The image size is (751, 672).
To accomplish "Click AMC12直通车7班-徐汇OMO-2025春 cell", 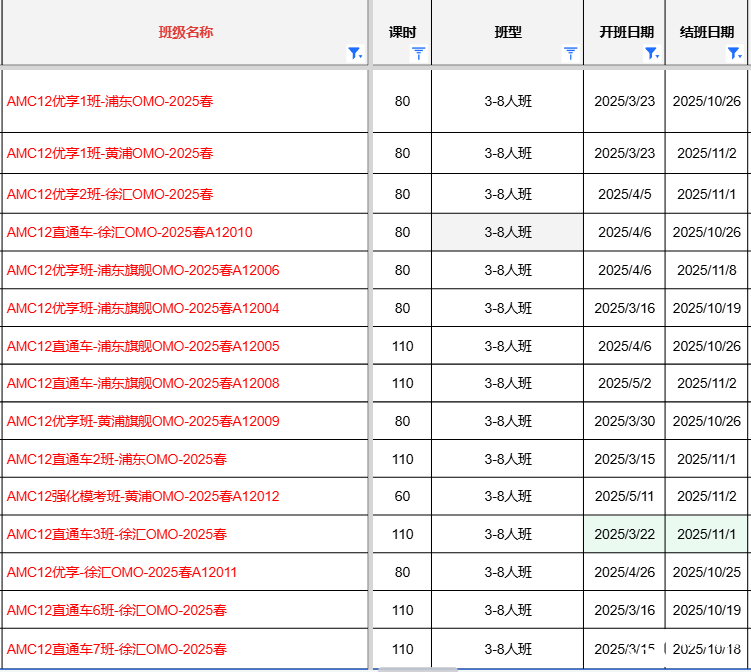I will [185, 649].
